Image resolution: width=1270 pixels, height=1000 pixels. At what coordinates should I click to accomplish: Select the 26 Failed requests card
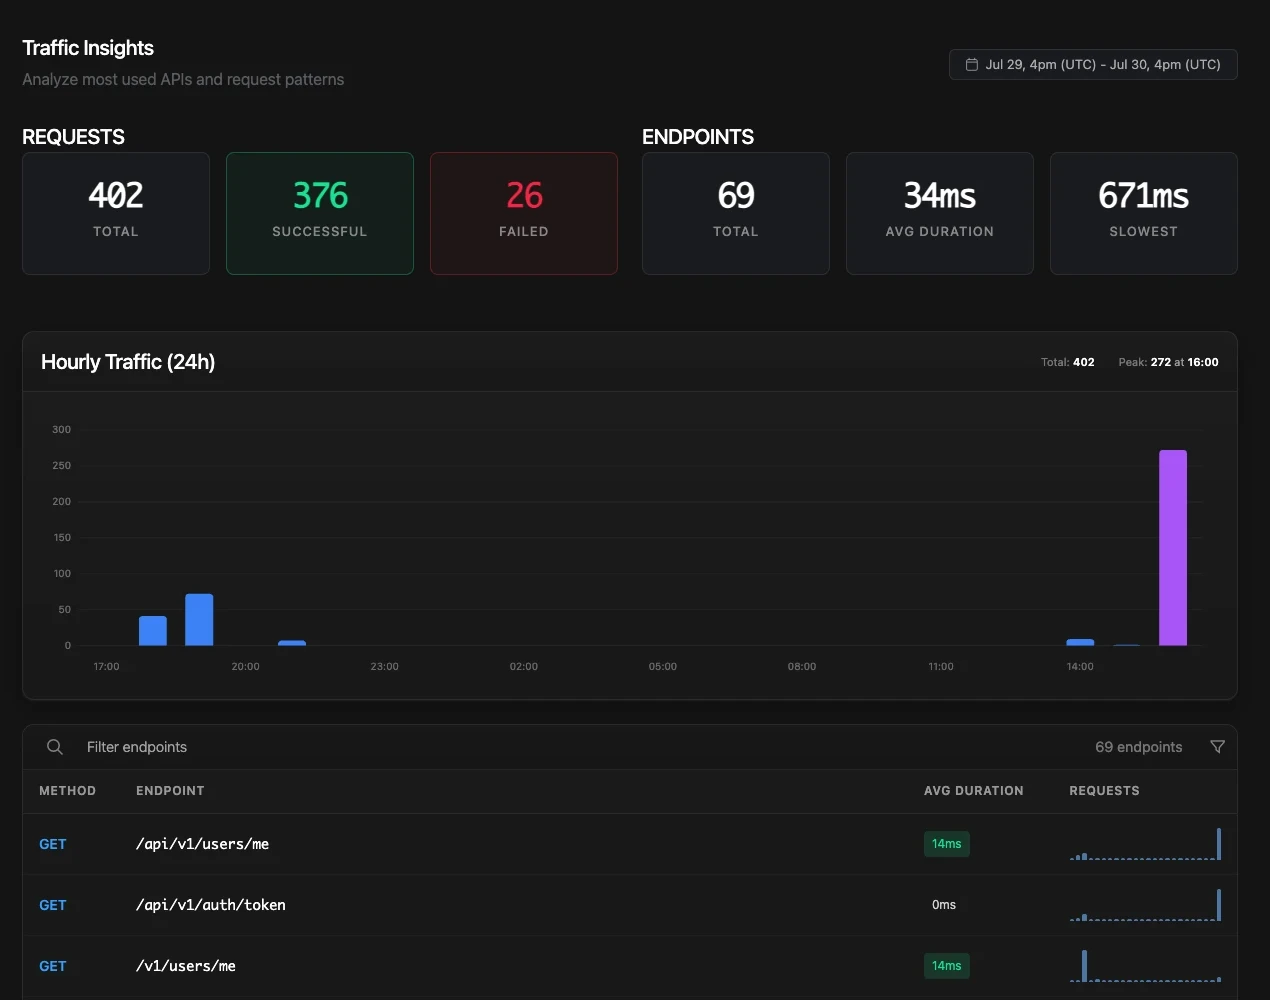(524, 213)
